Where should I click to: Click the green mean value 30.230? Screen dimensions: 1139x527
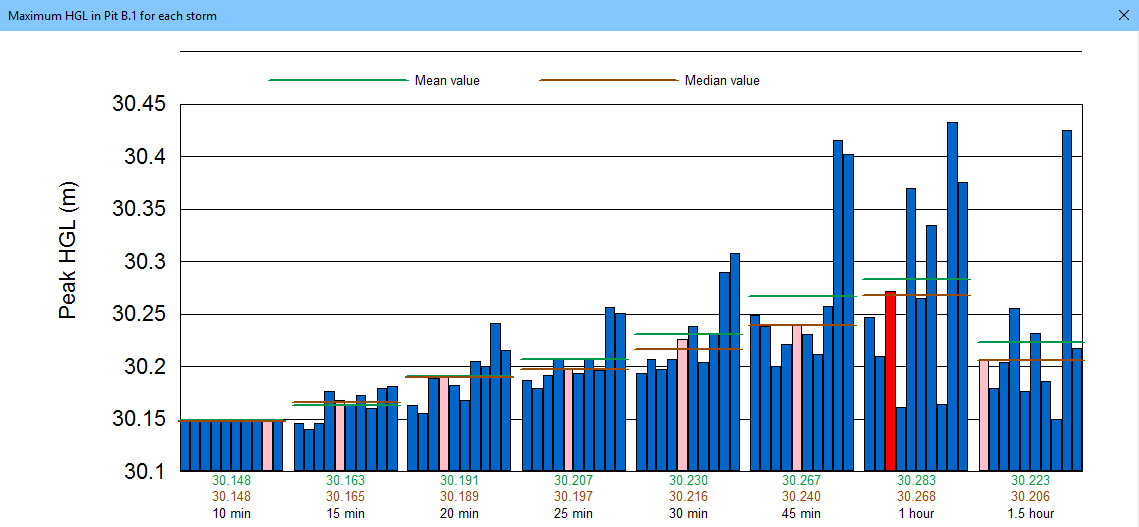click(687, 480)
